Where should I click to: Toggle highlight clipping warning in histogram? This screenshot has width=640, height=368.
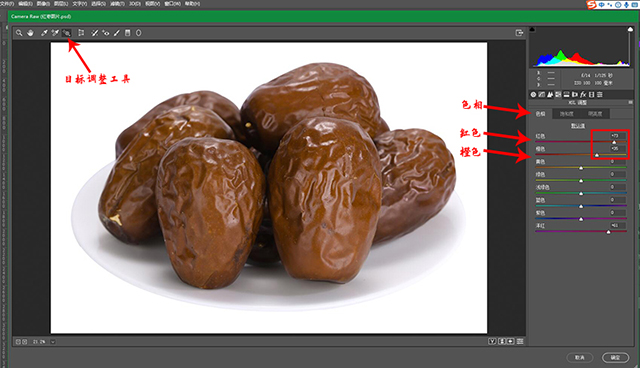[x=630, y=29]
